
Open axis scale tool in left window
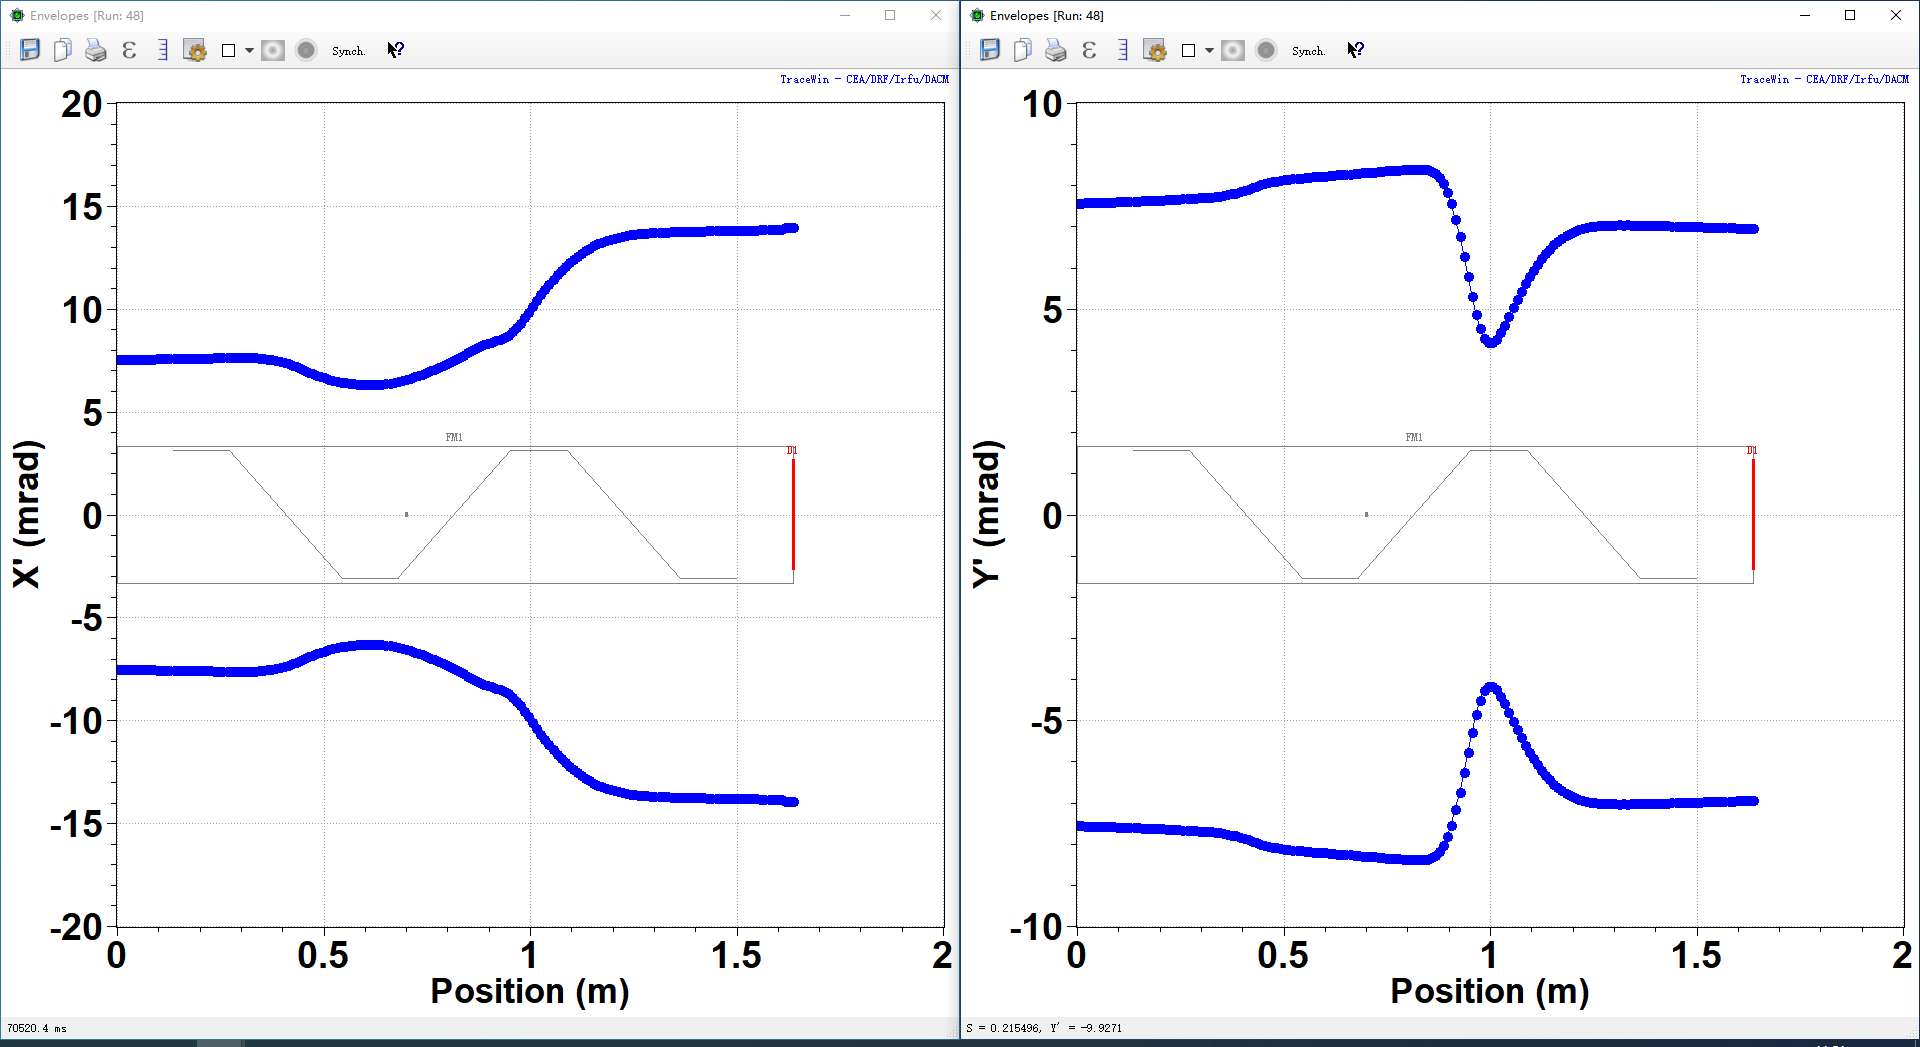(x=162, y=50)
